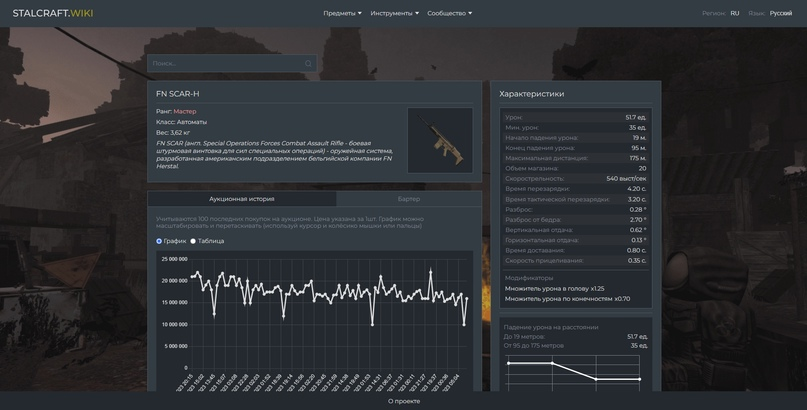Switch to Бартер tab
This screenshot has width=807, height=410.
pos(409,199)
